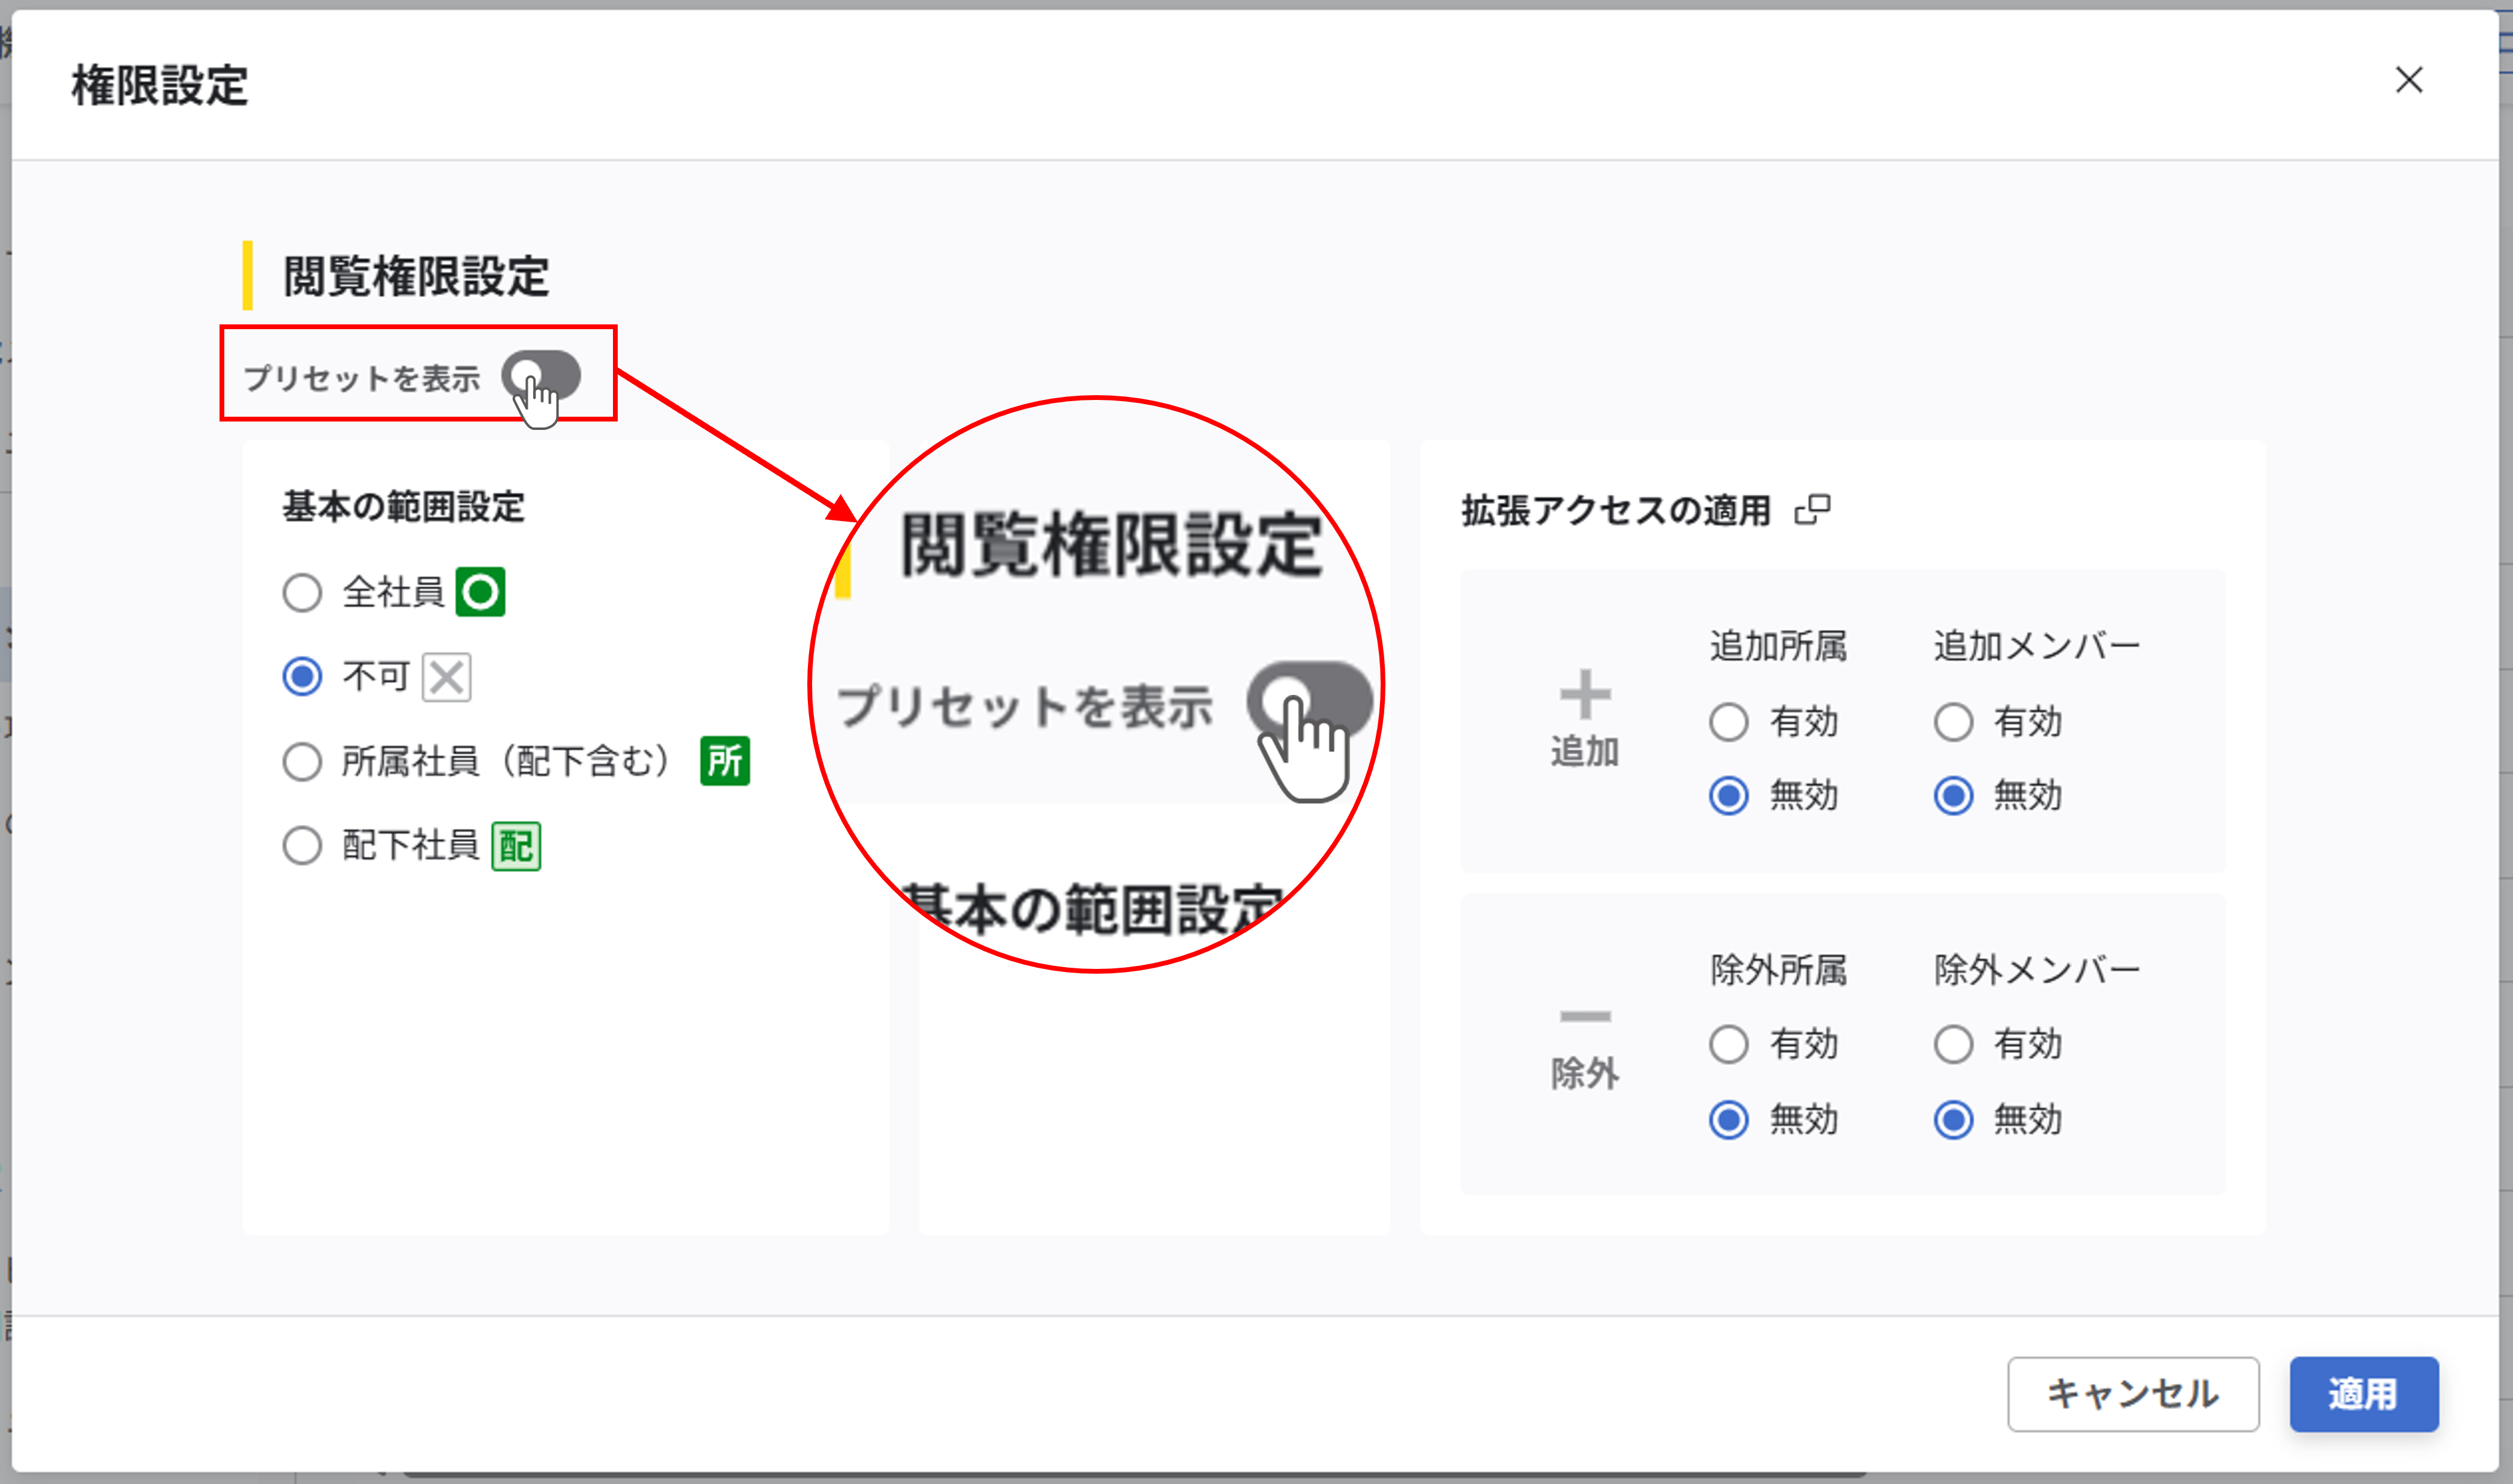Click the plus 追加 icon
2513x1484 pixels.
(1585, 695)
